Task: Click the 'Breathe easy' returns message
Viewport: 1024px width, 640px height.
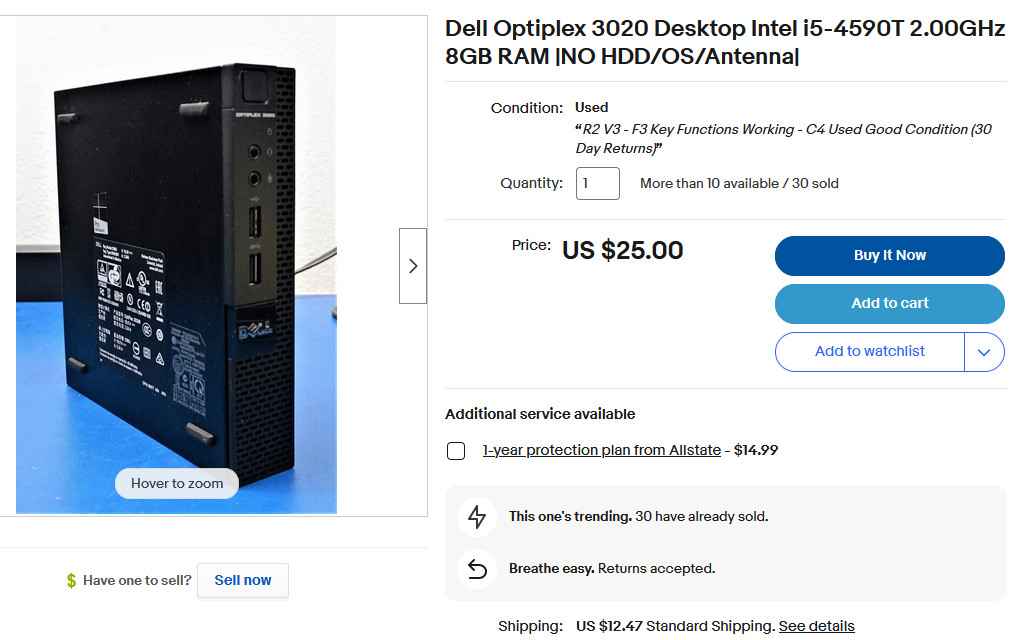Action: [611, 569]
